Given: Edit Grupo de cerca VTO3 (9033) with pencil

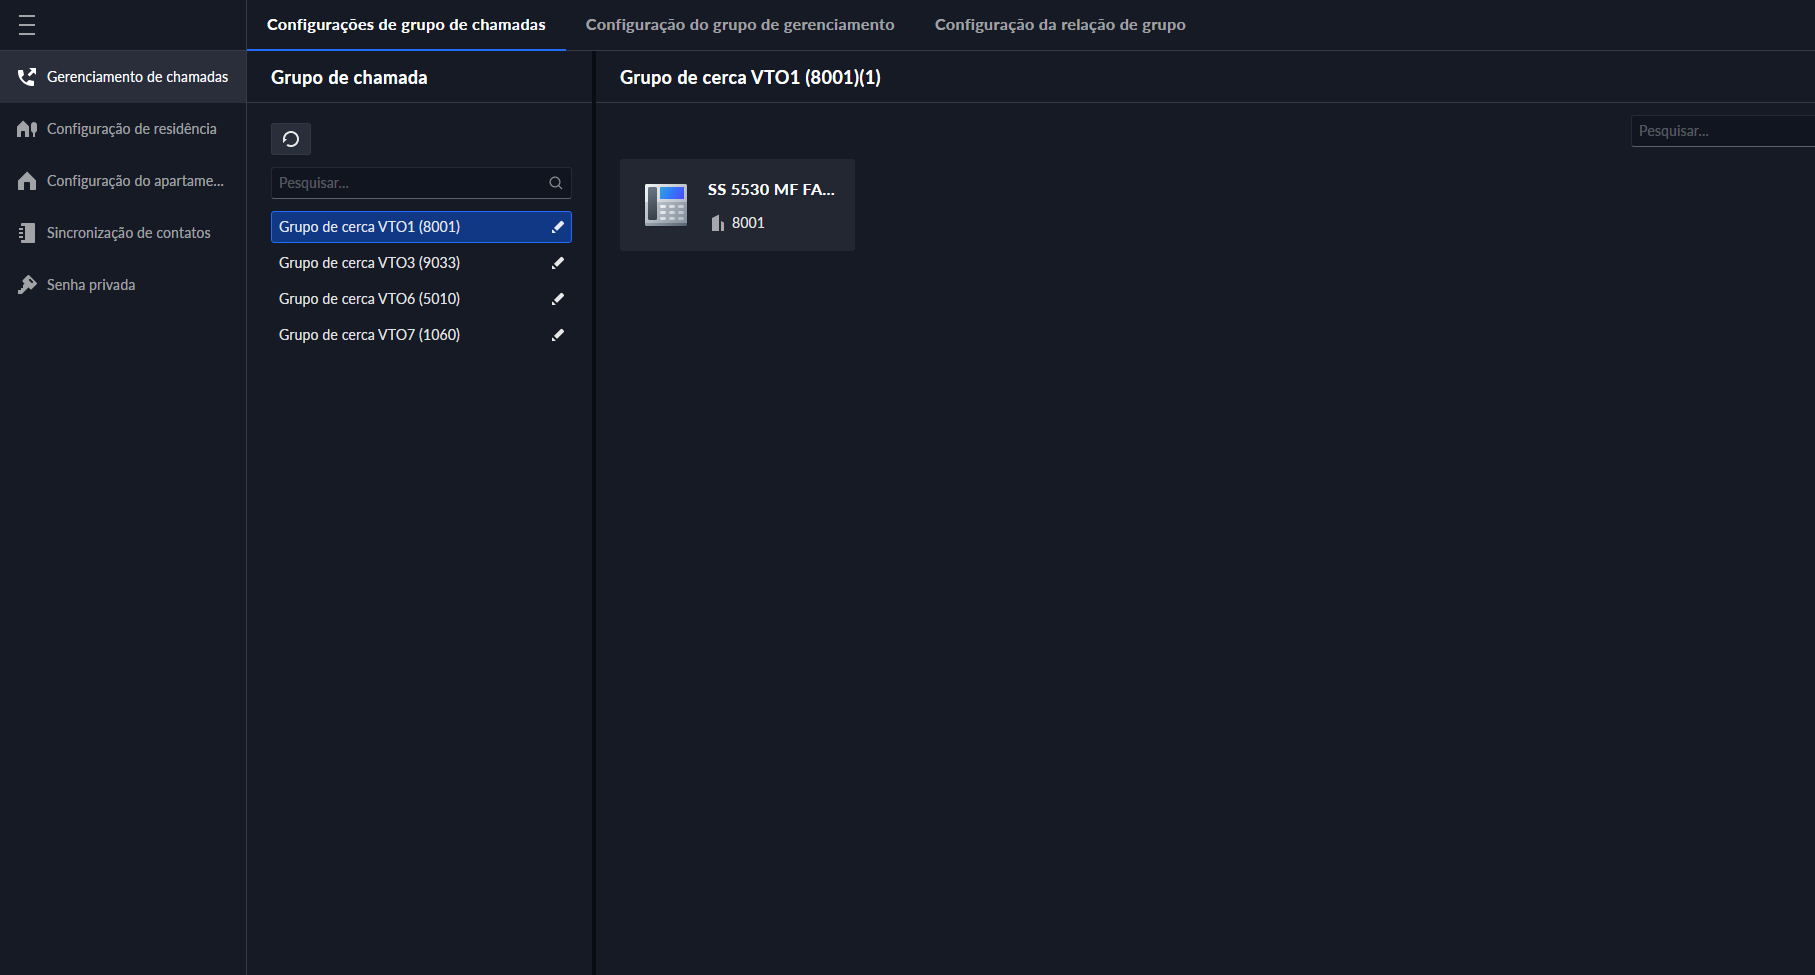Looking at the screenshot, I should point(558,263).
